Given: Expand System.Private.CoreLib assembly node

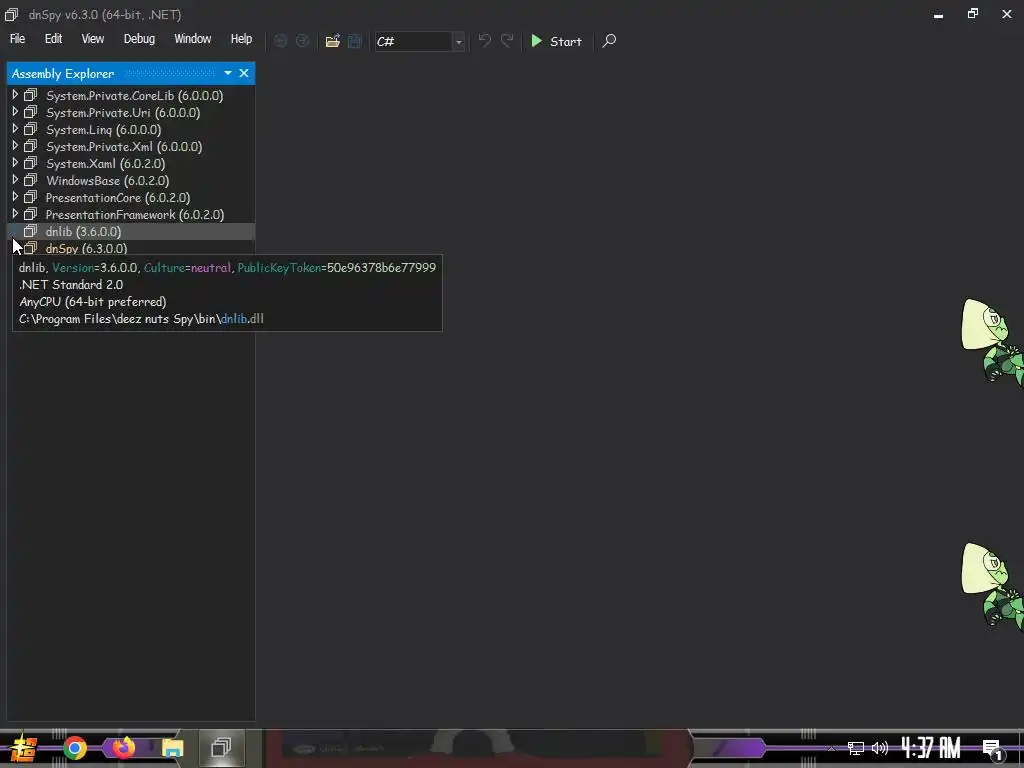Looking at the screenshot, I should [15, 95].
